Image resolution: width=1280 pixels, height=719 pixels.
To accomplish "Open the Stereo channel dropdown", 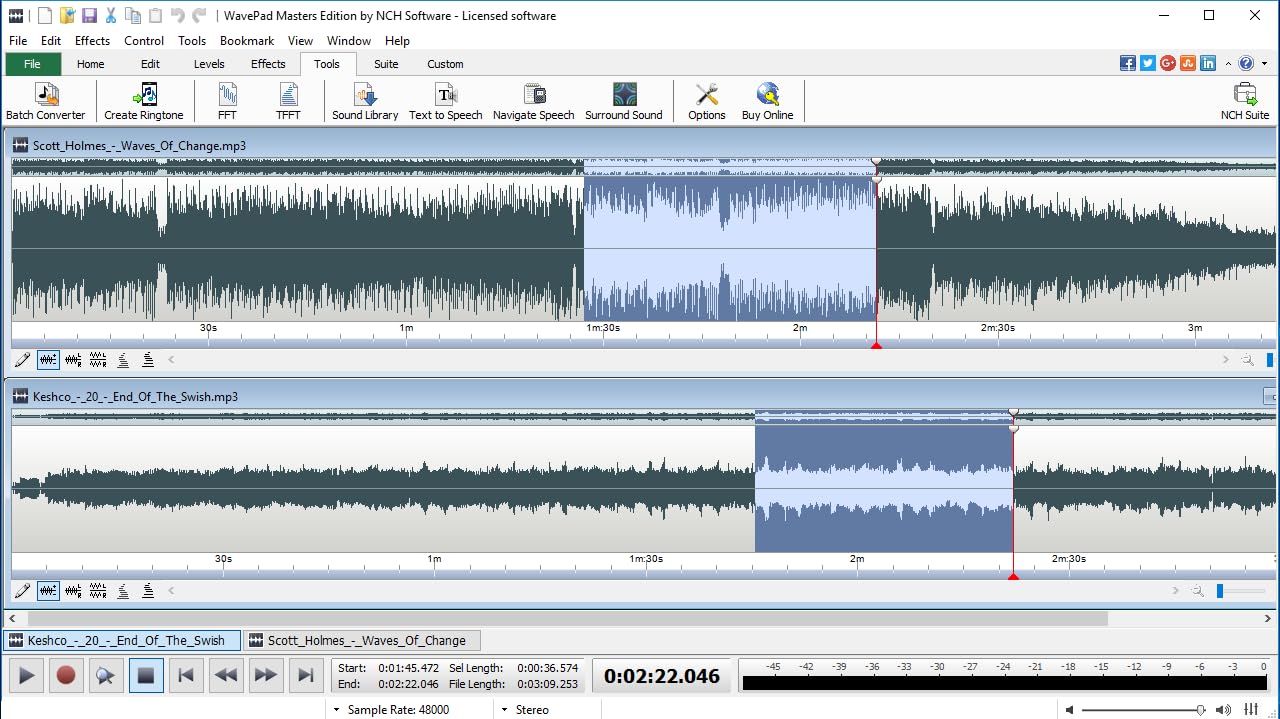I will (x=508, y=710).
